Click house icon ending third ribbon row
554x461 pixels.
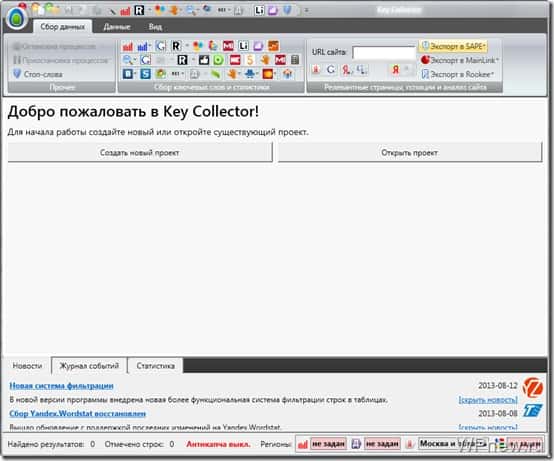tap(288, 74)
